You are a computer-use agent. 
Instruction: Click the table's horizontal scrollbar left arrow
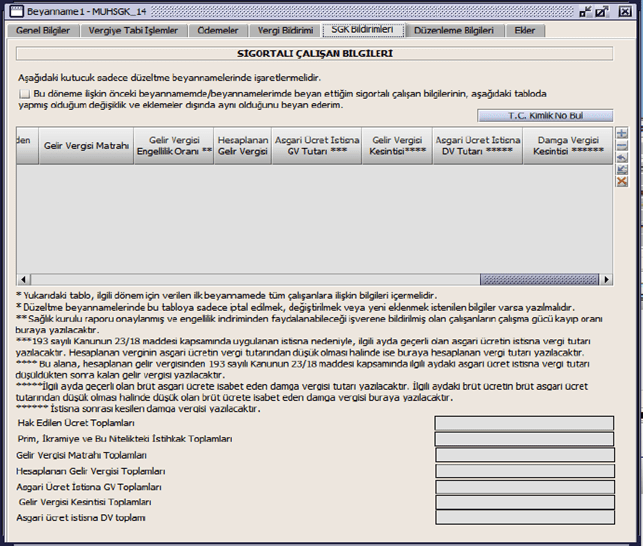(x=23, y=280)
